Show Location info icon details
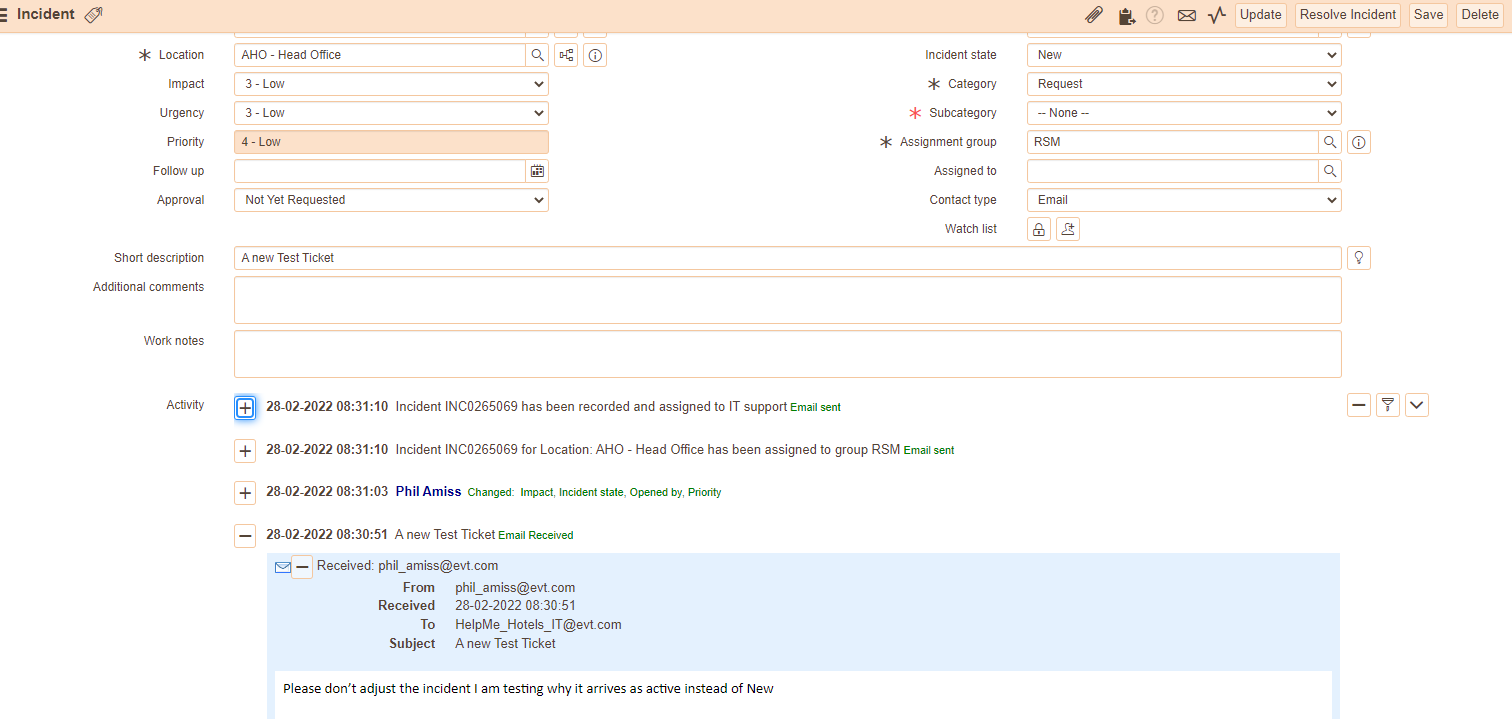This screenshot has width=1512, height=719. pyautogui.click(x=595, y=55)
